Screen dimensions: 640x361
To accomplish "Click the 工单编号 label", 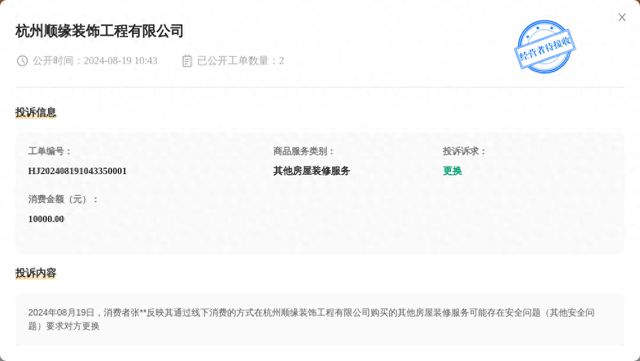I will 49,152.
